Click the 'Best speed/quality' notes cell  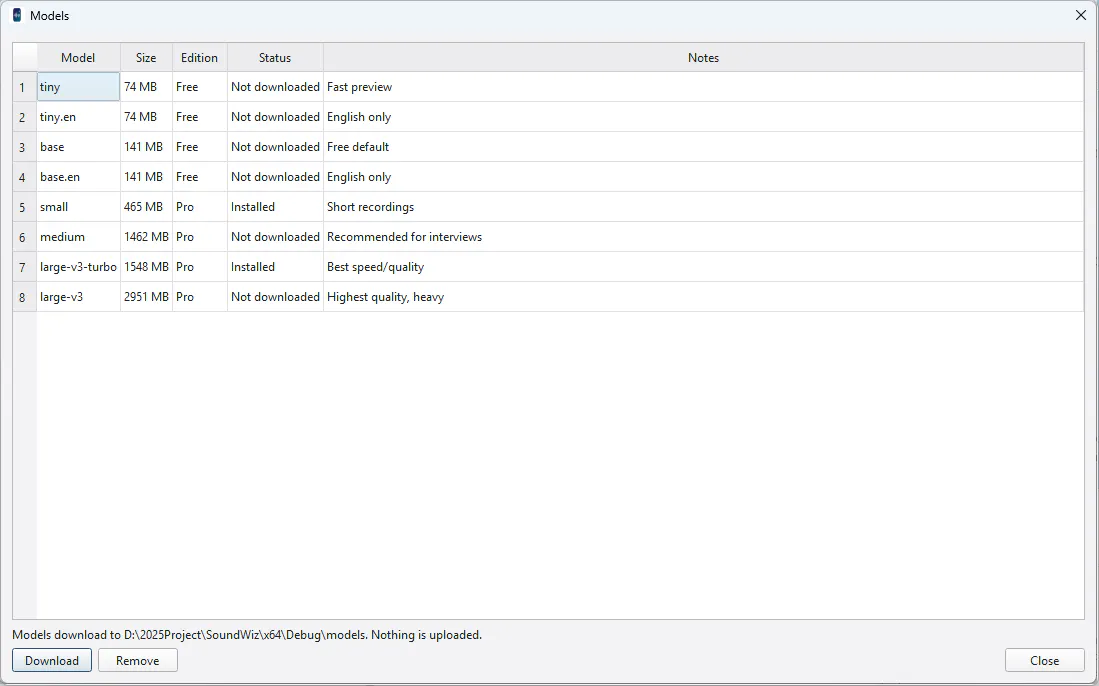point(704,267)
